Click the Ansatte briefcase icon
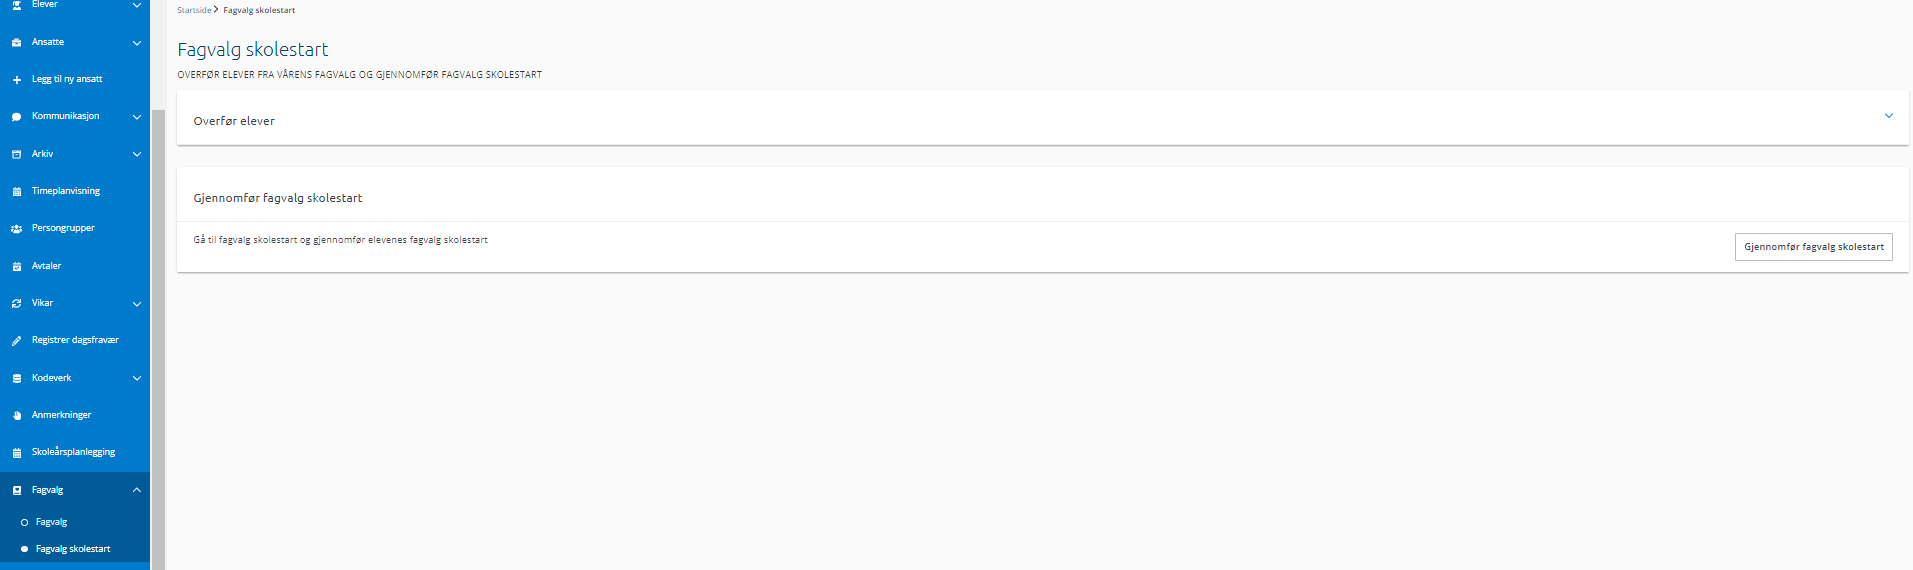Viewport: 1913px width, 570px height. 16,43
